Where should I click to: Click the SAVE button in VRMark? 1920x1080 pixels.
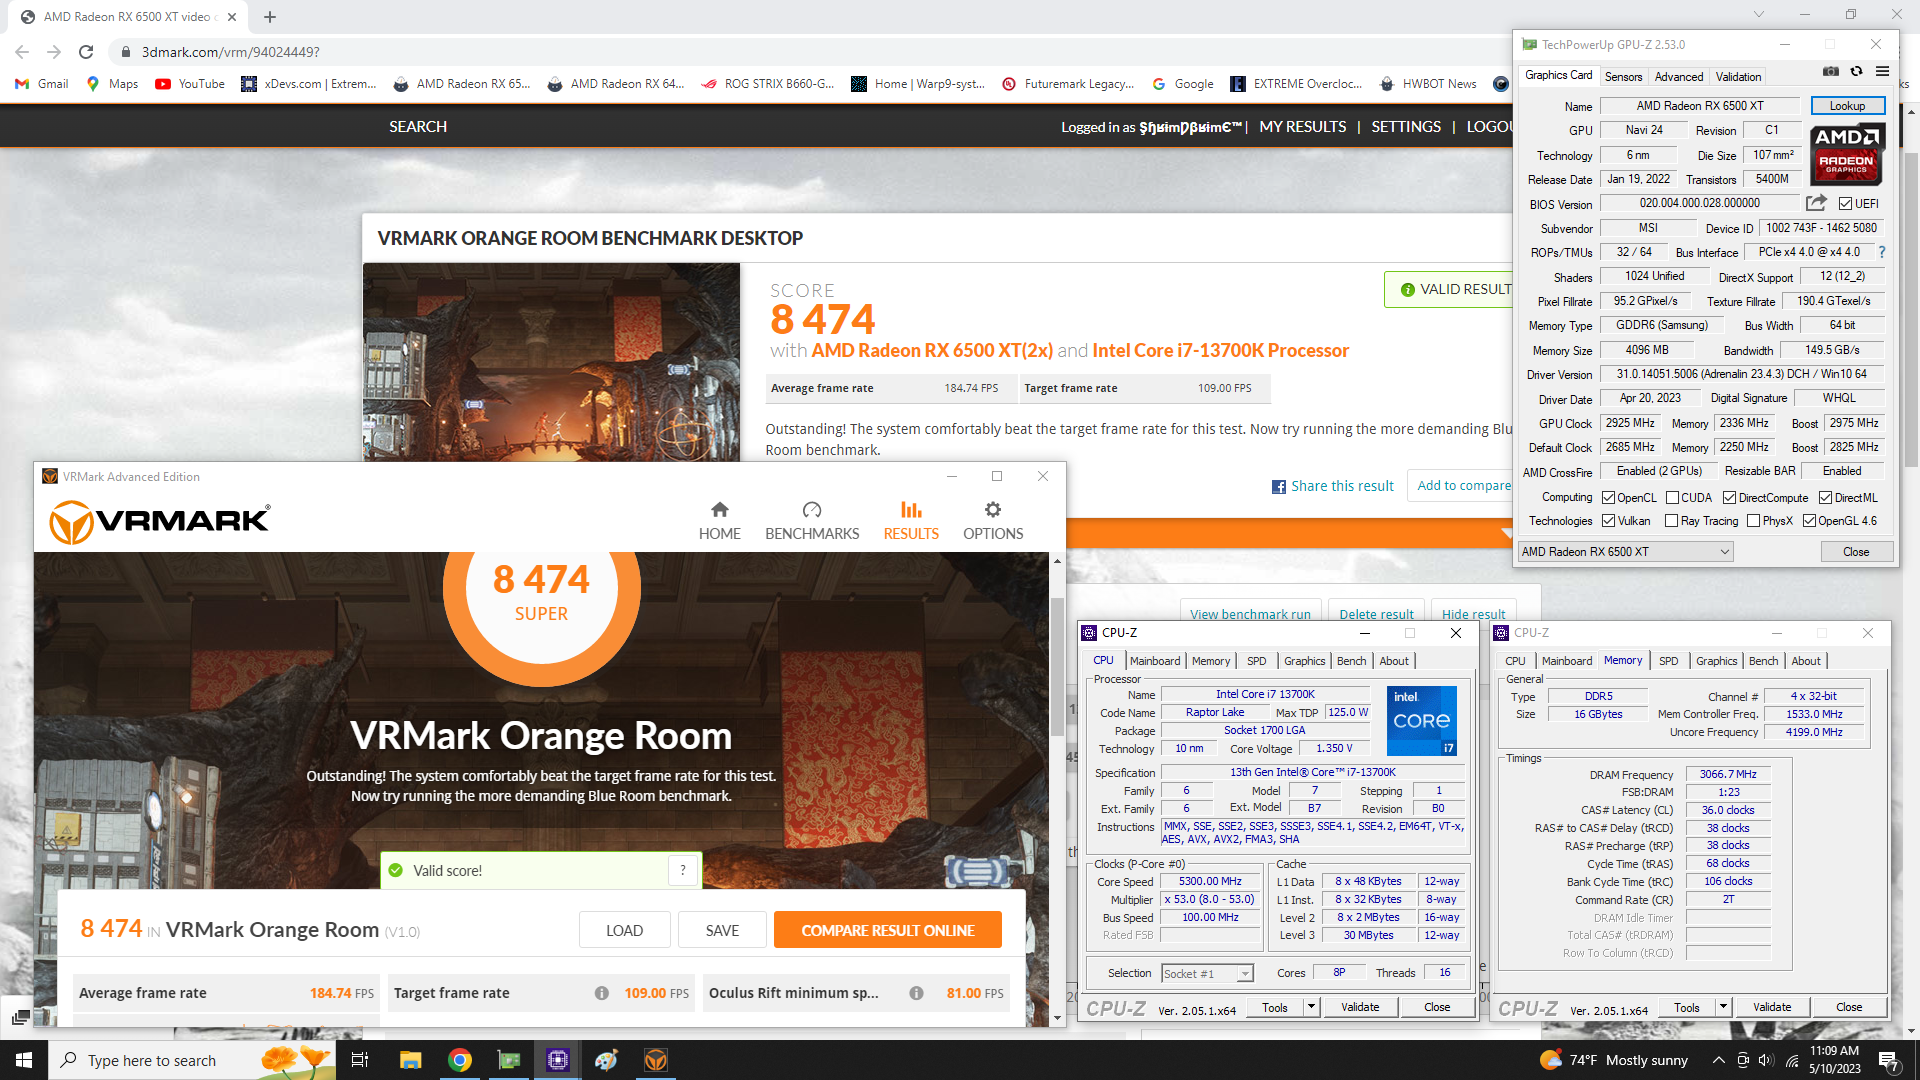pyautogui.click(x=722, y=930)
